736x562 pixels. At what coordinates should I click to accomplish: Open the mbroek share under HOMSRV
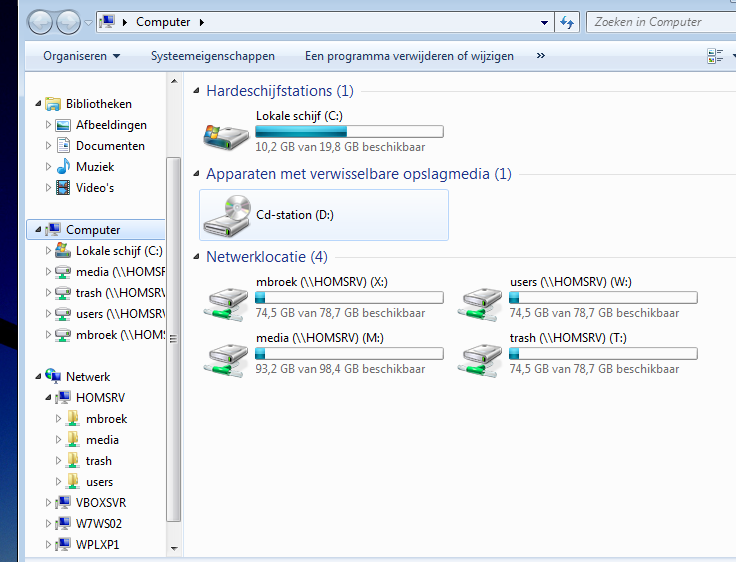tap(107, 419)
